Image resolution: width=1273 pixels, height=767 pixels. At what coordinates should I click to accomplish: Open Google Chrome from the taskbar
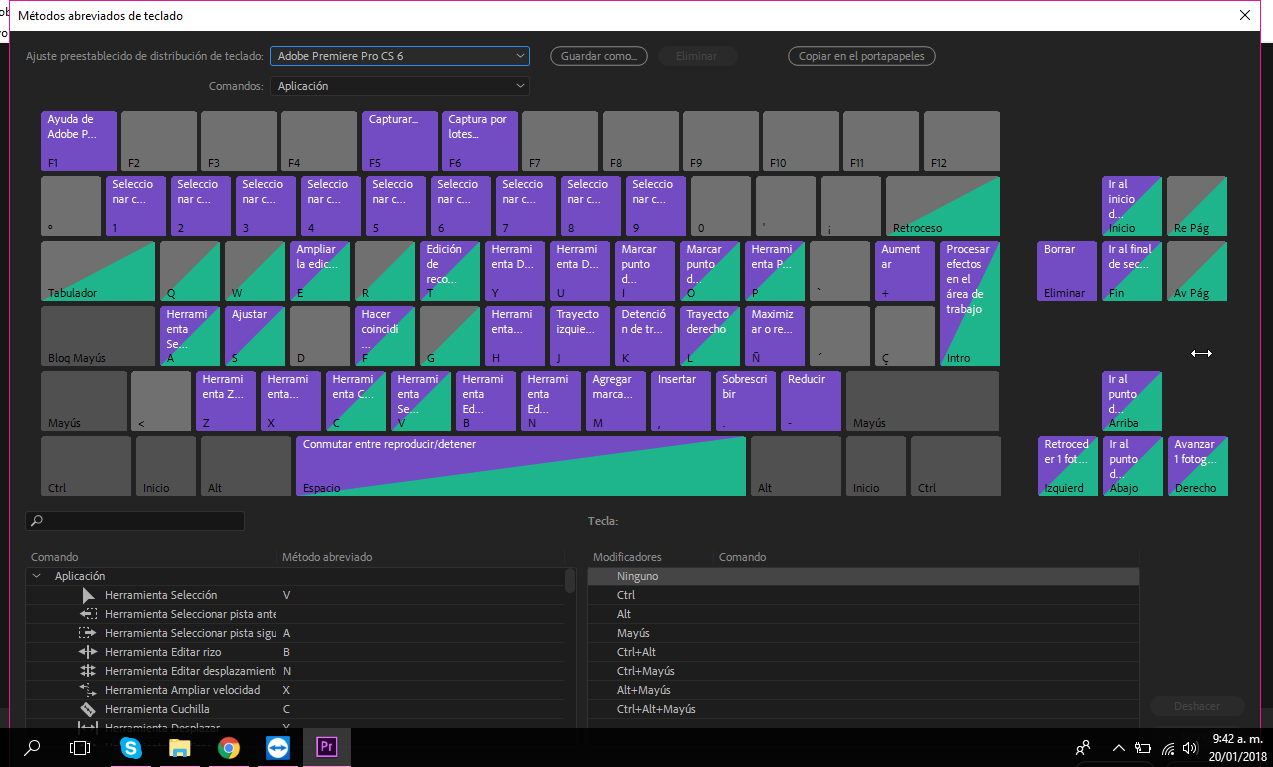[x=229, y=747]
